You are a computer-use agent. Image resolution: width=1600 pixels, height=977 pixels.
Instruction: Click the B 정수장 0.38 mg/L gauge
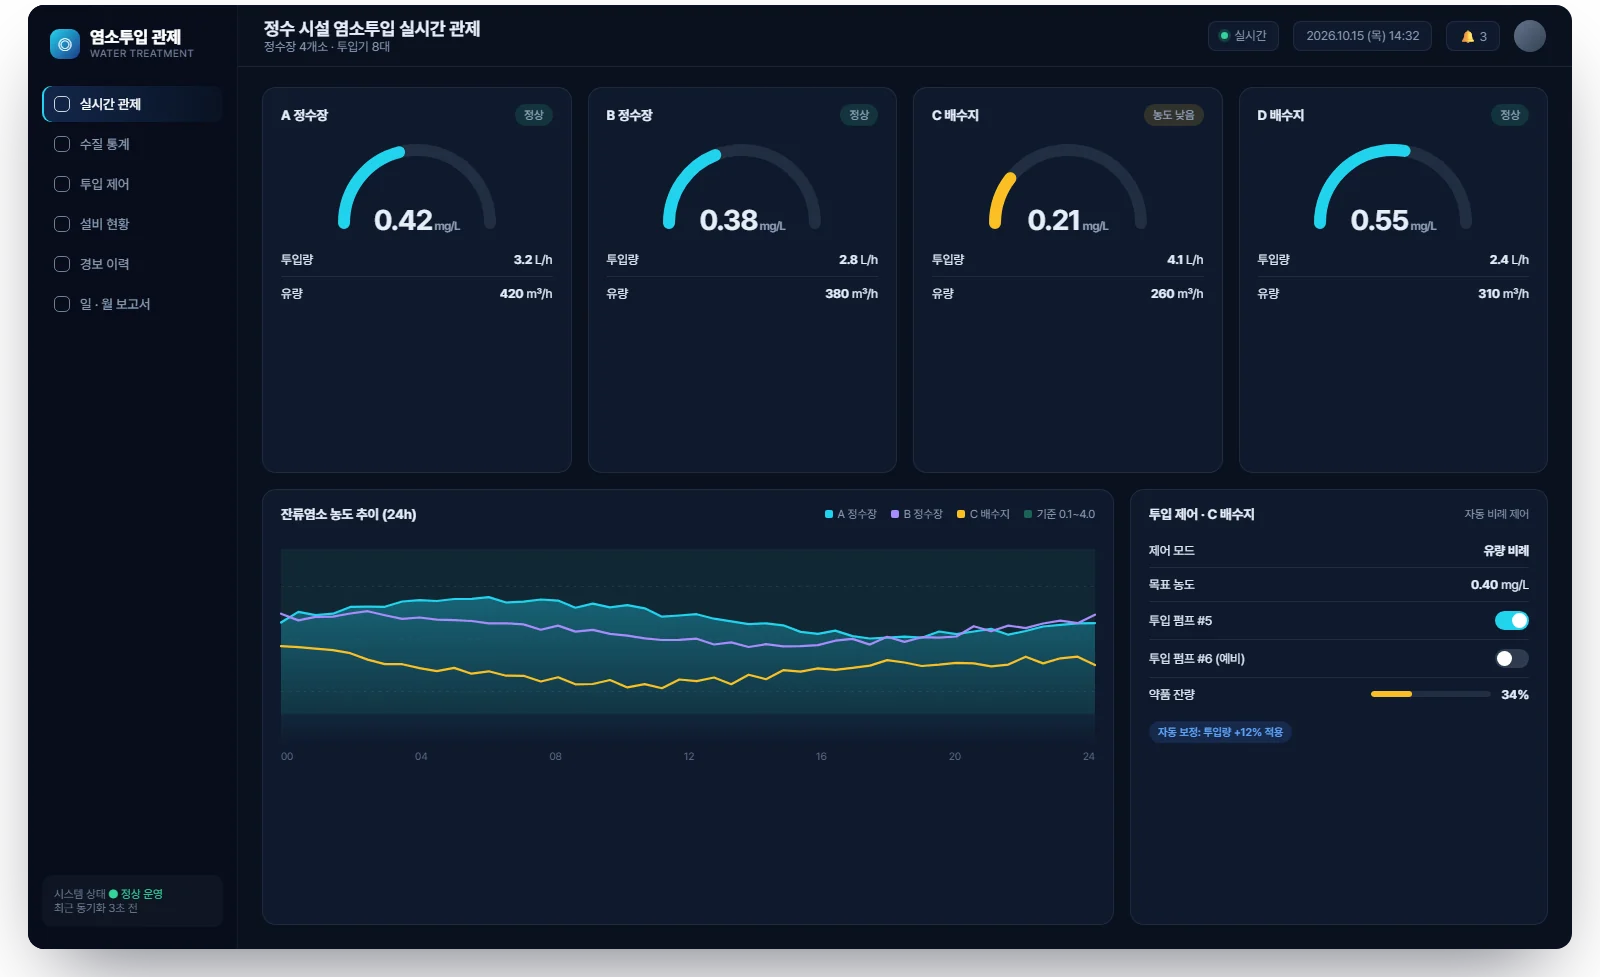coord(742,190)
